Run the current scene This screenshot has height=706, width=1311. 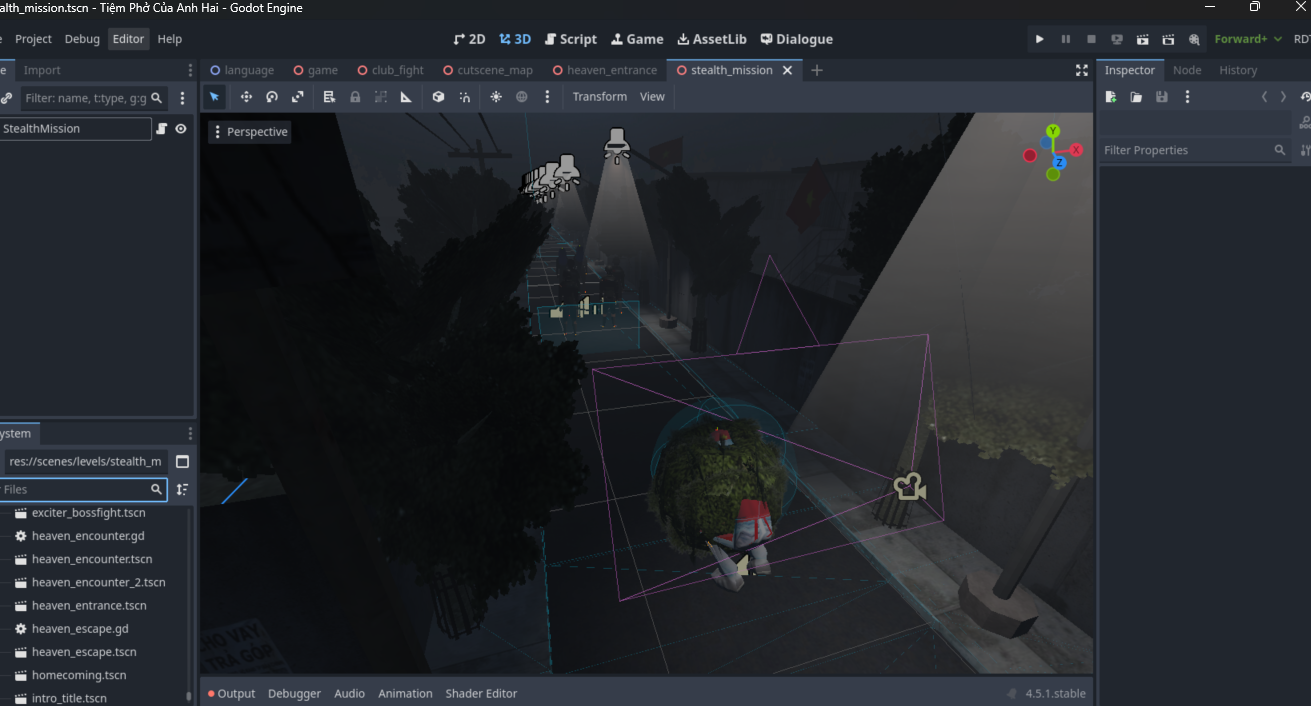(x=1143, y=39)
